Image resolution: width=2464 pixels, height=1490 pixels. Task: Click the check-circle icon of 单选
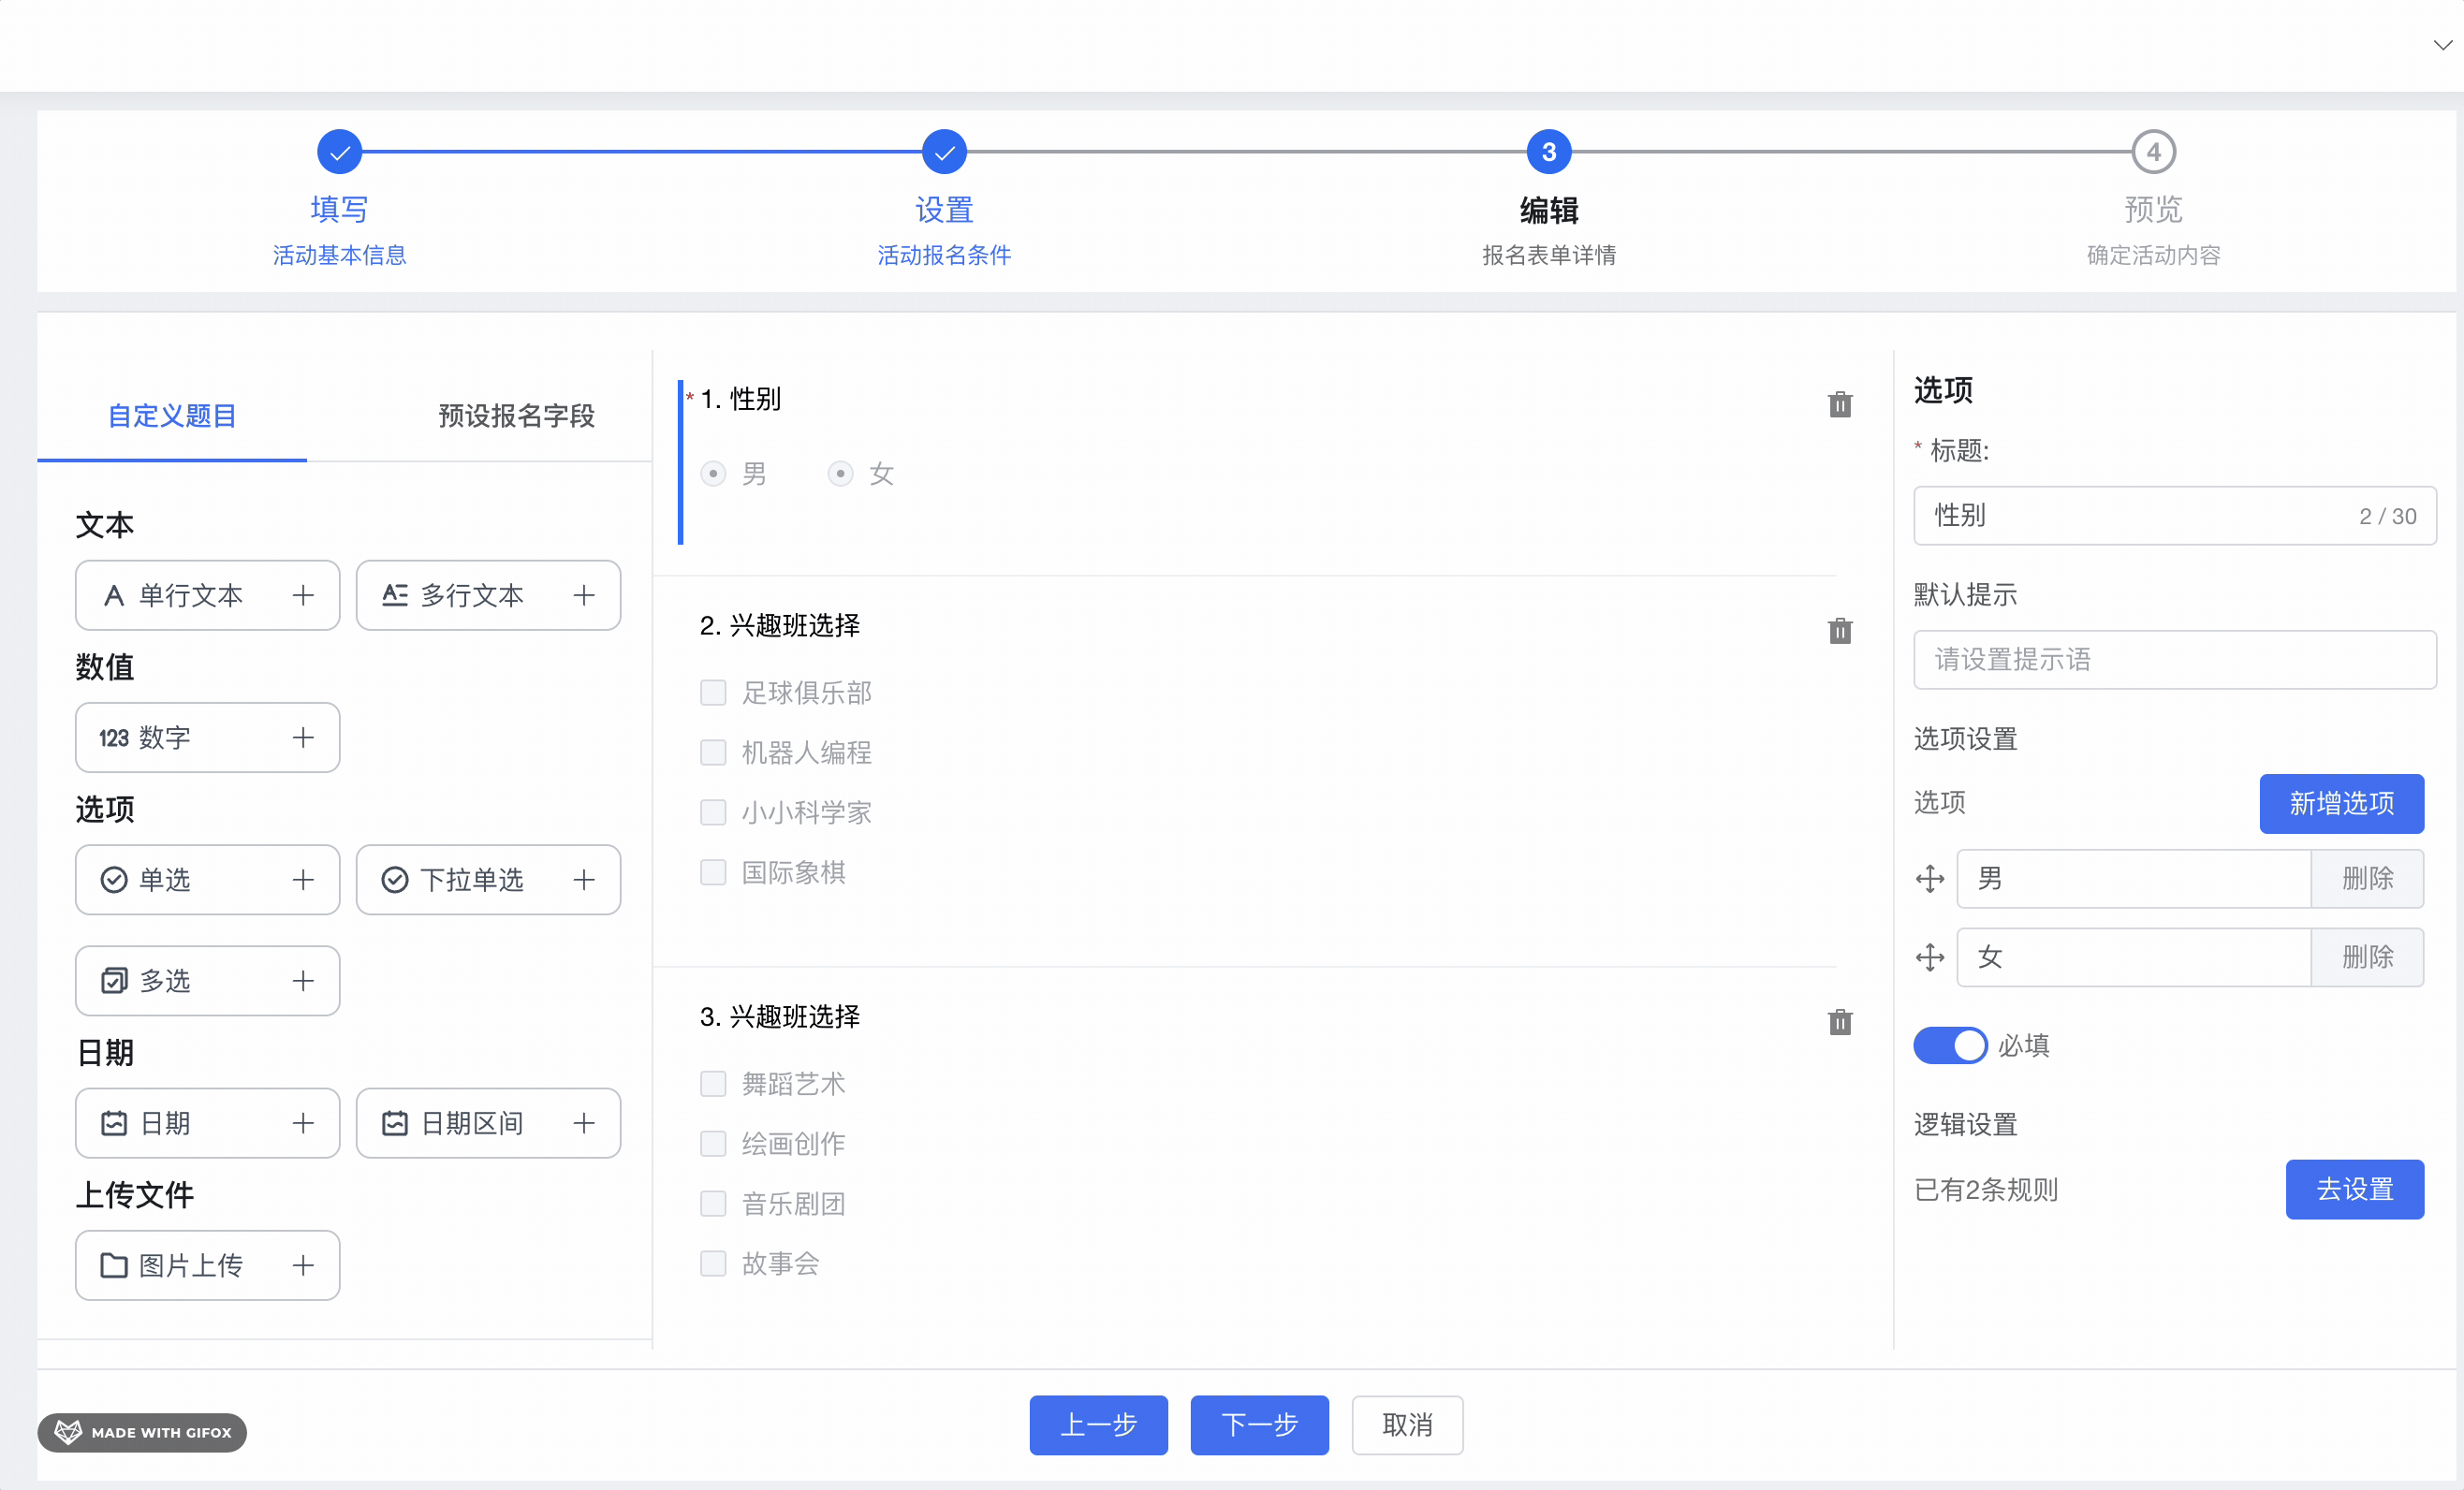[x=114, y=879]
